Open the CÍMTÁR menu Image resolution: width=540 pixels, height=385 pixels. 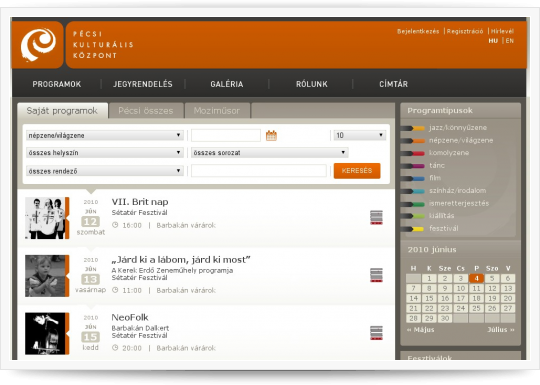[394, 84]
